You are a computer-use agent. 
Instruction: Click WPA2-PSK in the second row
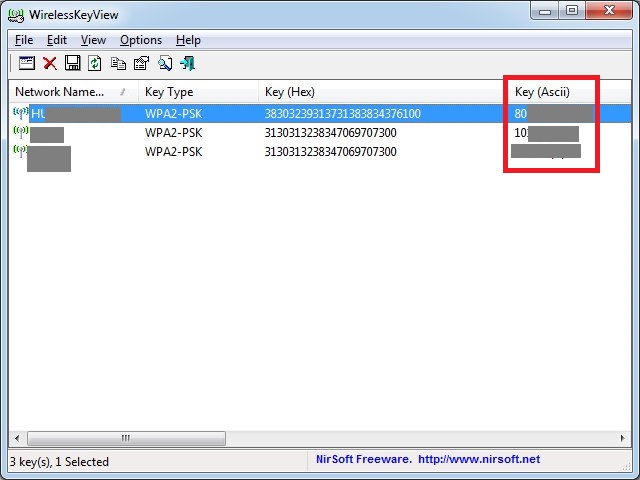(x=173, y=133)
